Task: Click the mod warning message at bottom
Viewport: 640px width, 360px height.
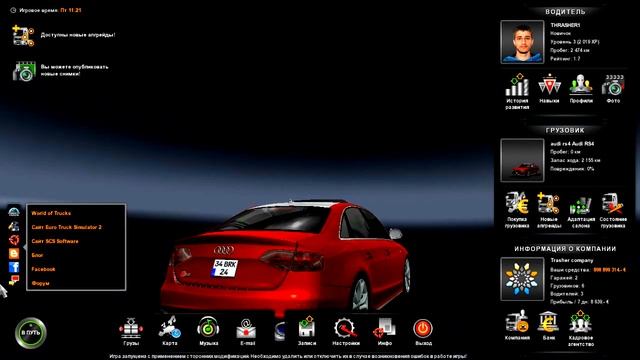Action: pos(288,356)
